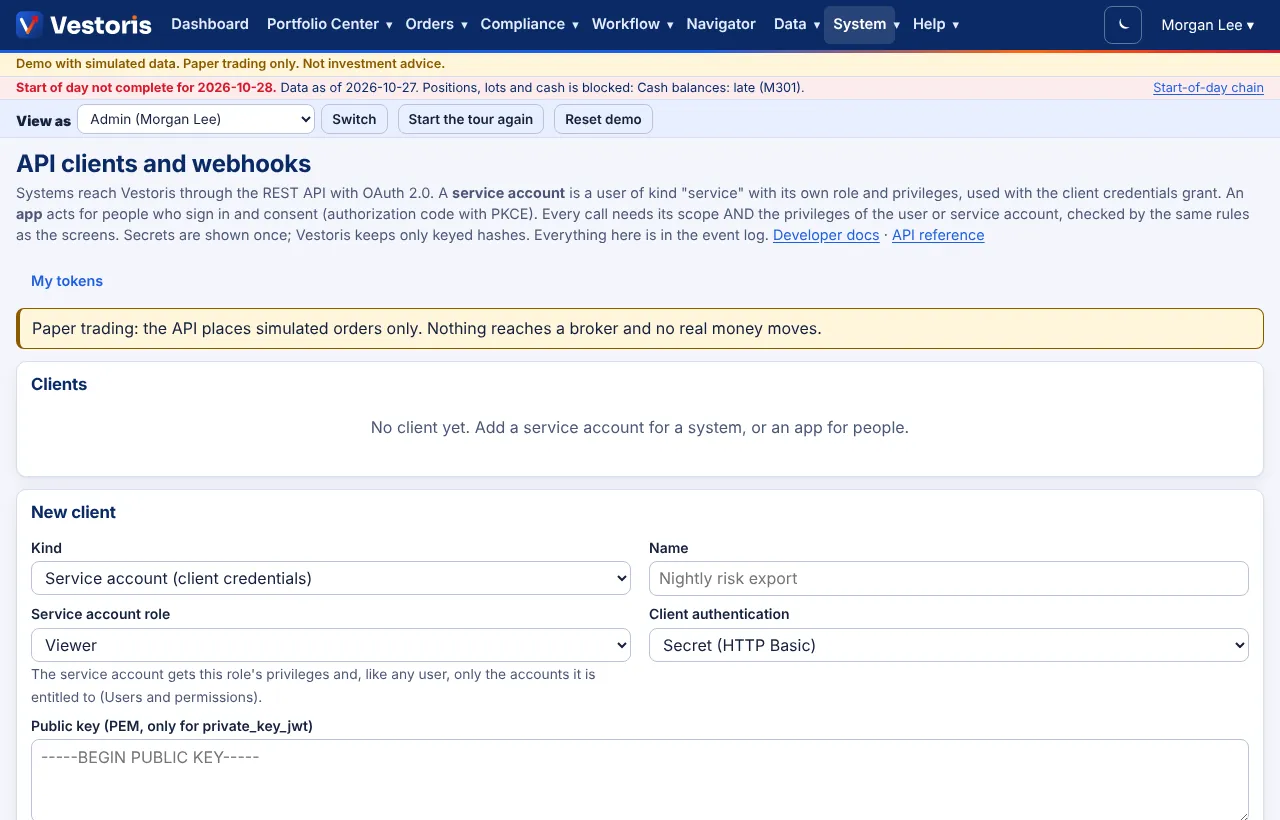Click Start the tour again
Image resolution: width=1280 pixels, height=820 pixels.
pos(471,119)
